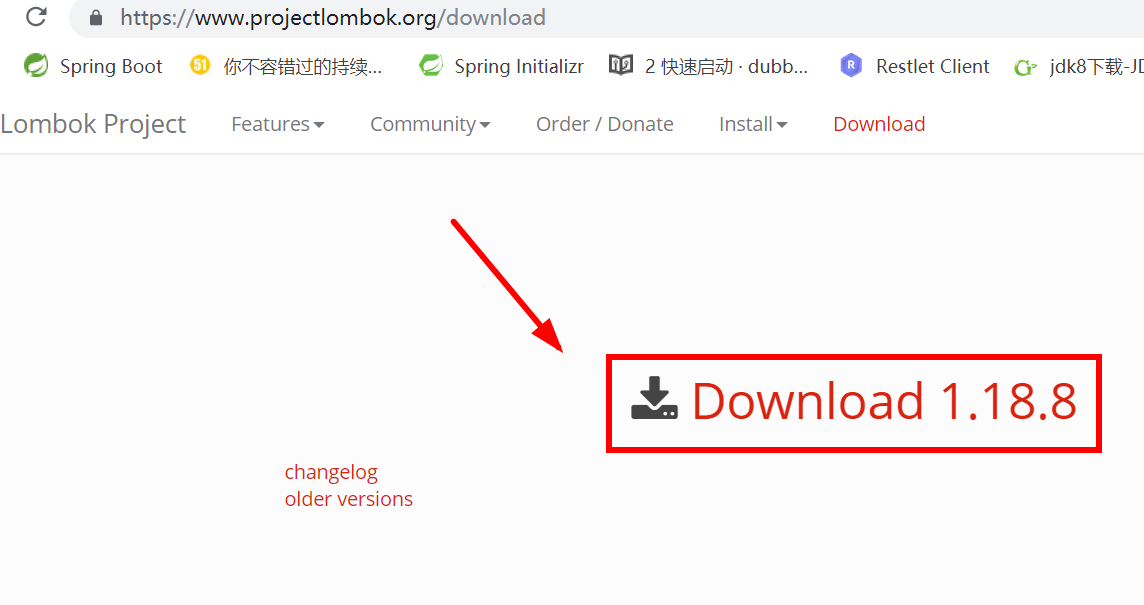Click the browser reload icon
1144x605 pixels.
36,16
